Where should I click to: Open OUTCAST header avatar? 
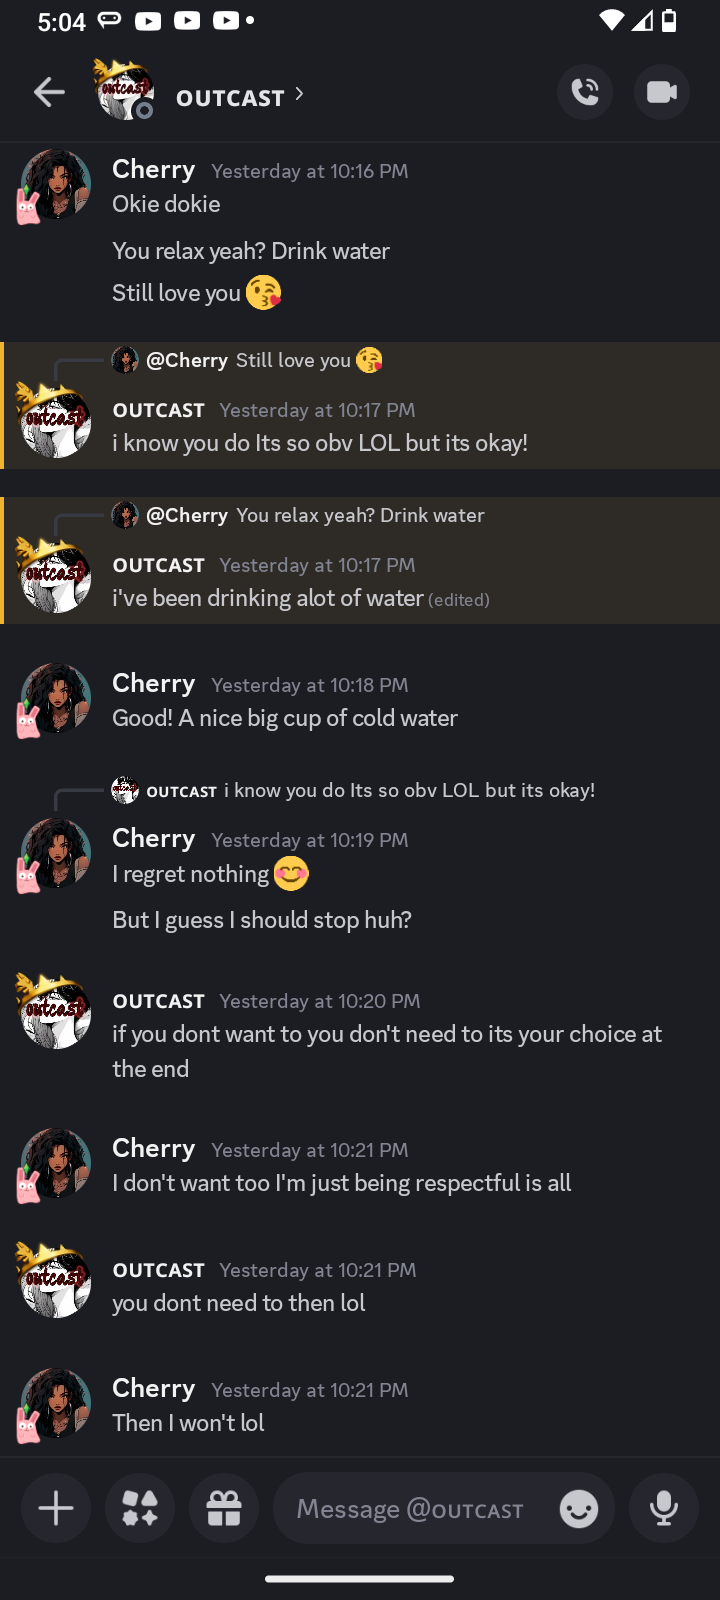click(x=124, y=91)
